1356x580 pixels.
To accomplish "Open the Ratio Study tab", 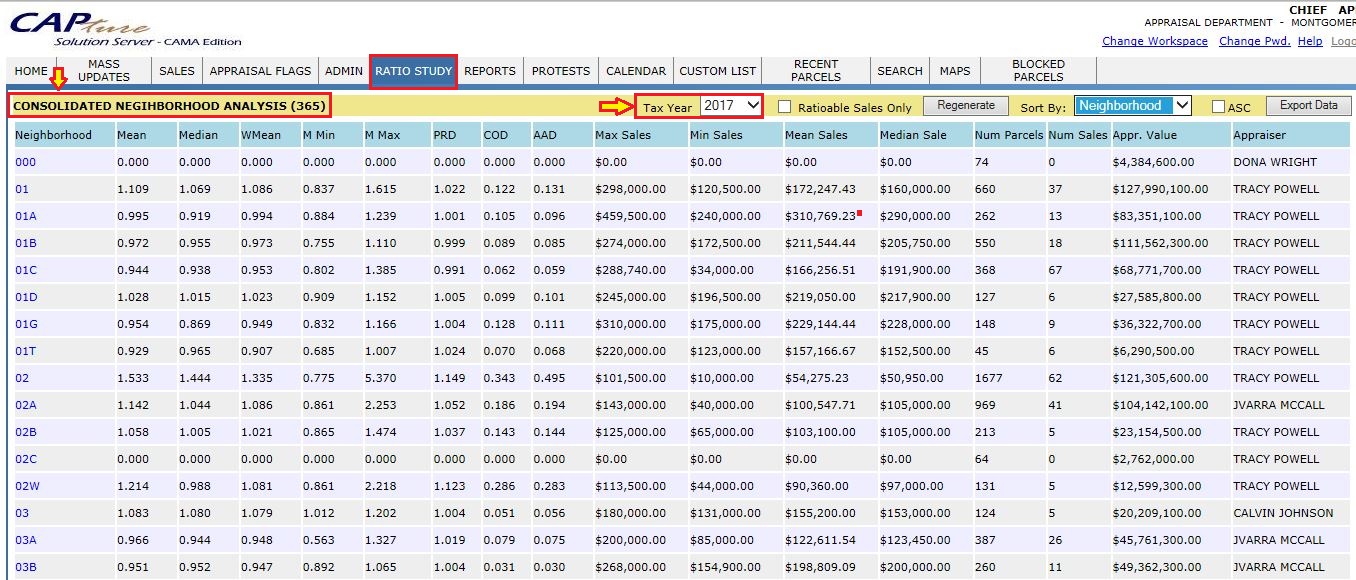I will click(x=413, y=71).
